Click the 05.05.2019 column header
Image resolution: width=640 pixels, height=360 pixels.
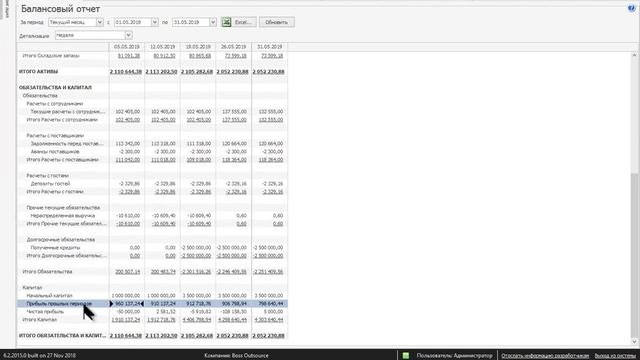(x=127, y=47)
